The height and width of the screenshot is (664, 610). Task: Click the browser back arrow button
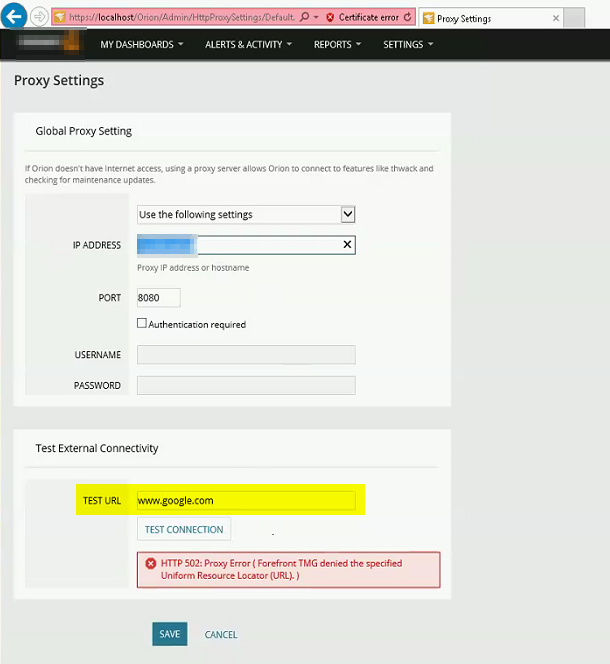[14, 16]
